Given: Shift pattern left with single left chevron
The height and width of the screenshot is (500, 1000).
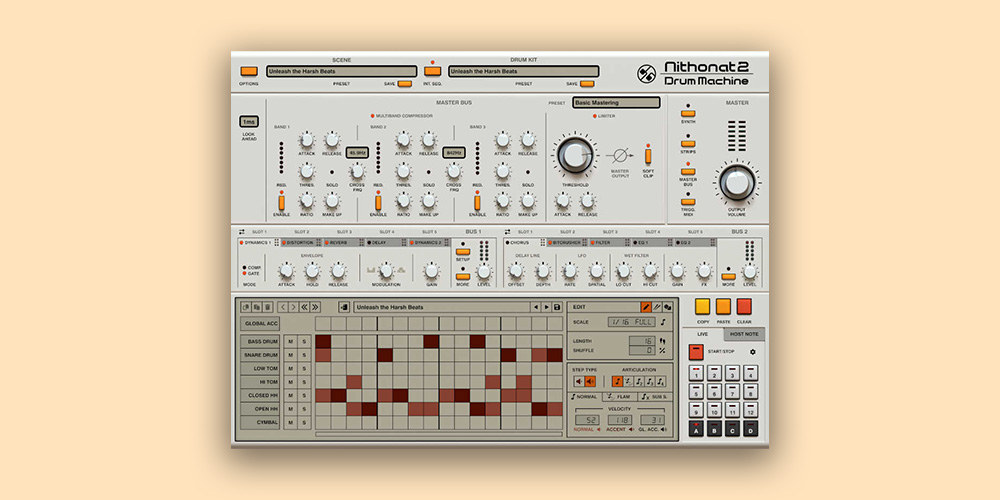Looking at the screenshot, I should click(283, 307).
